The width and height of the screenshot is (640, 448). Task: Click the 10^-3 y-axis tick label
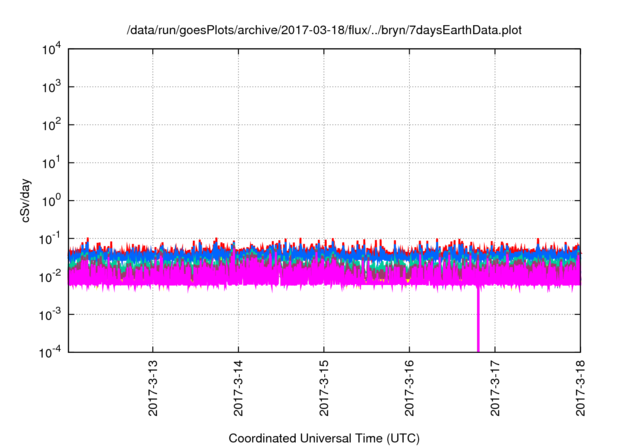pyautogui.click(x=50, y=314)
